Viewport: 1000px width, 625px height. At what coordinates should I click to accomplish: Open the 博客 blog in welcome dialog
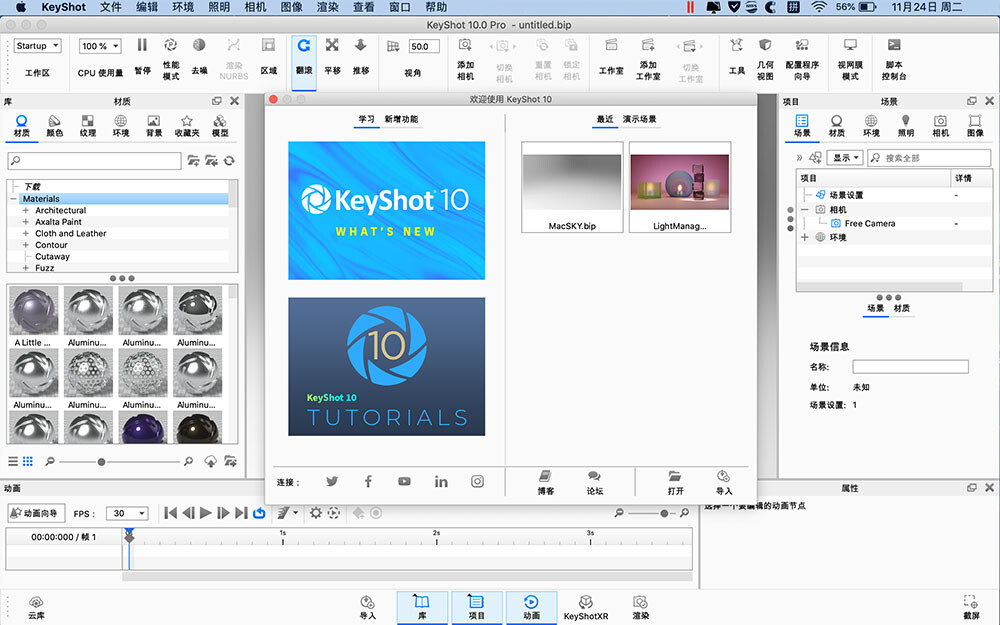click(x=545, y=483)
